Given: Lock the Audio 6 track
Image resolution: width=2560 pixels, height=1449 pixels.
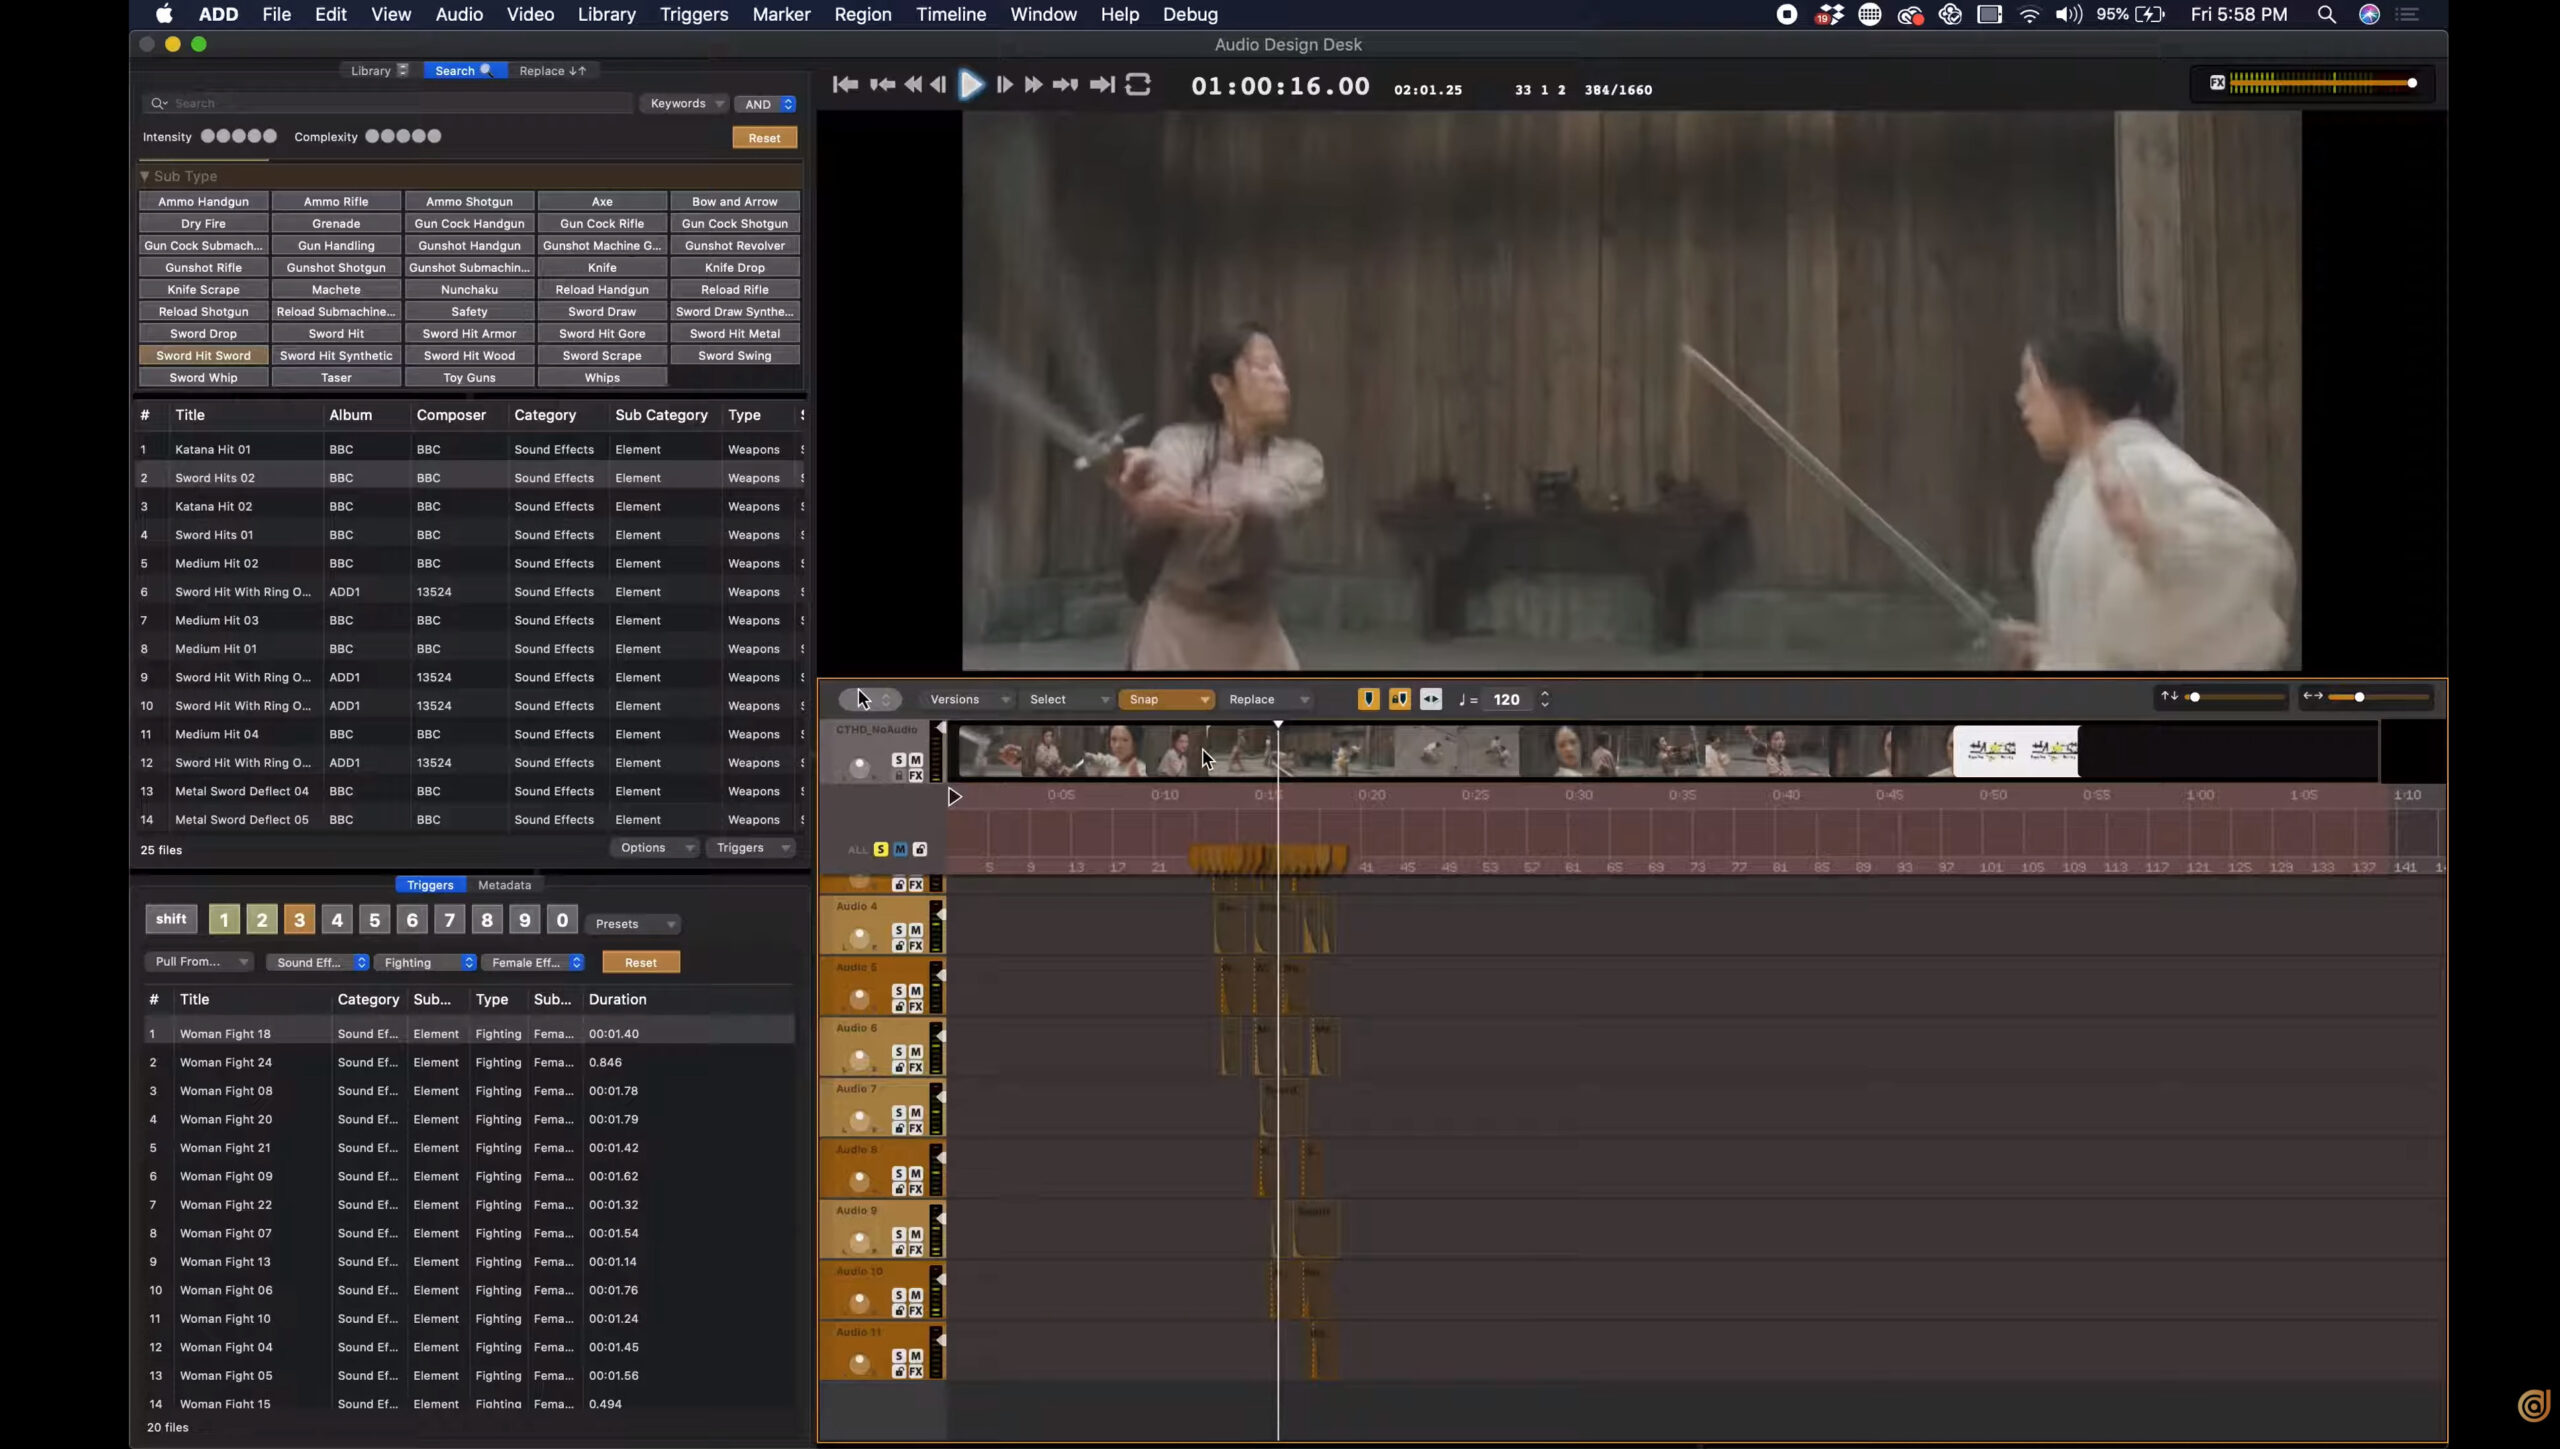Looking at the screenshot, I should pyautogui.click(x=899, y=1067).
